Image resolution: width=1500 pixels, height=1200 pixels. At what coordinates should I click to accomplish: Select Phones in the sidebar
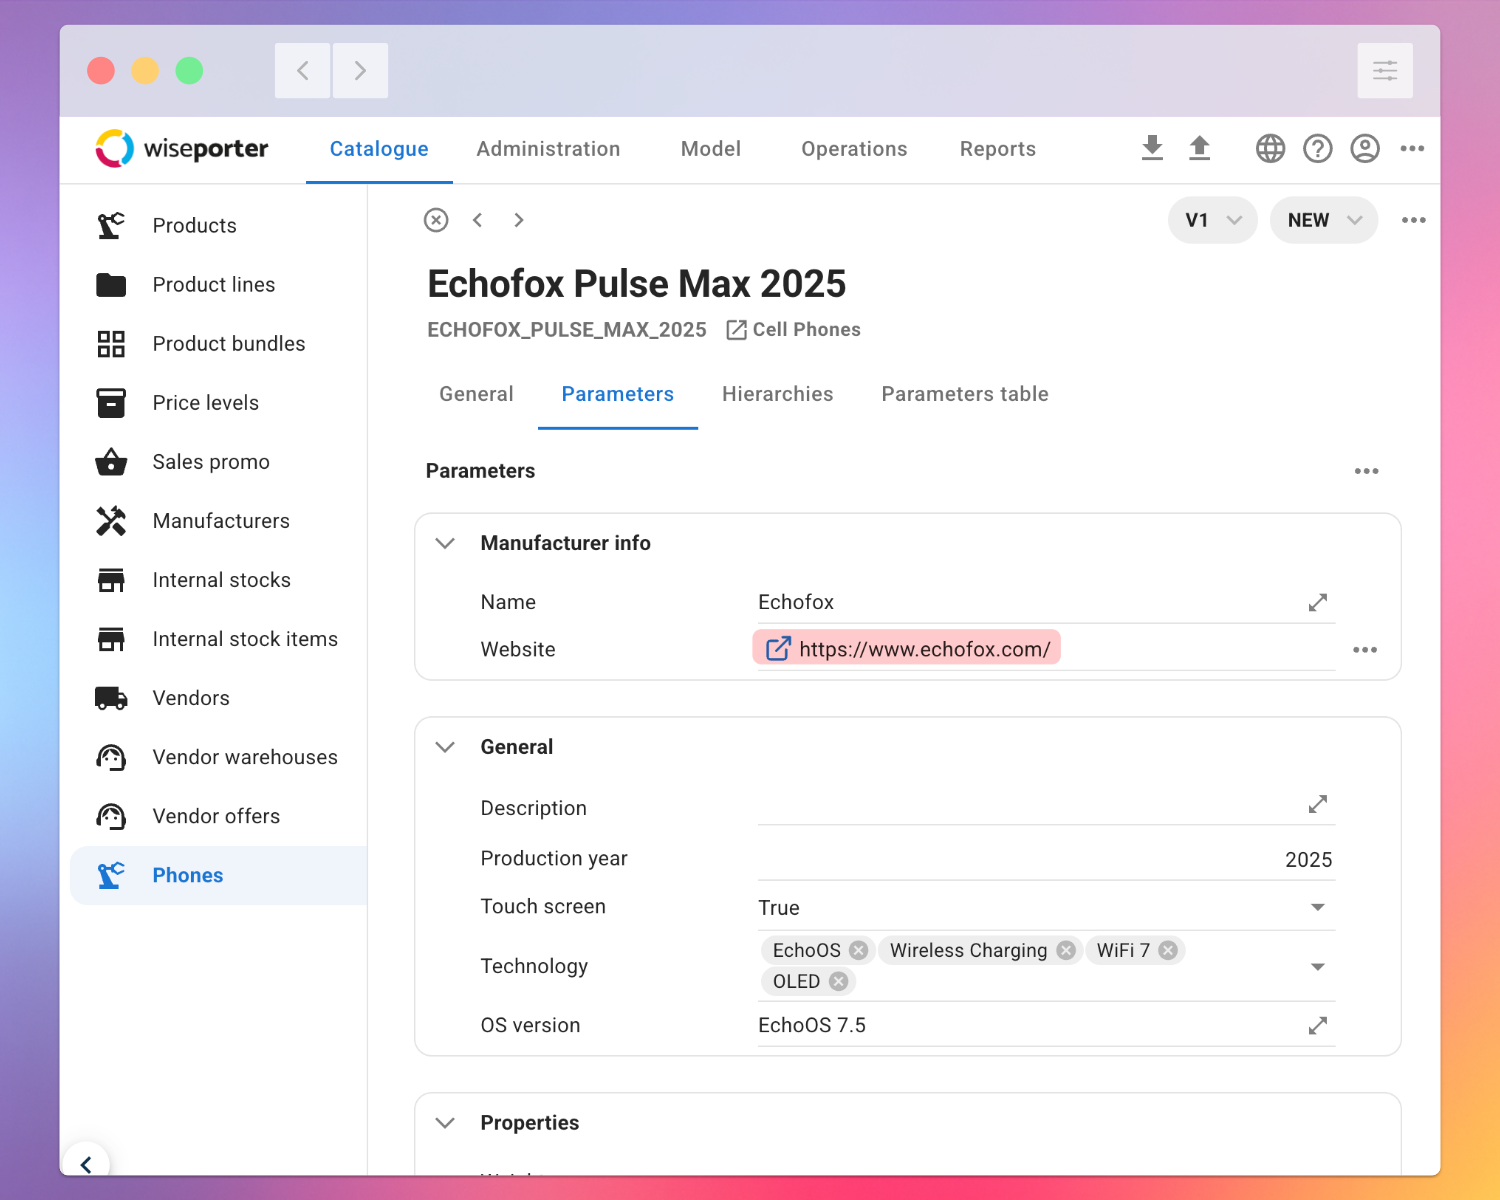[218, 876]
